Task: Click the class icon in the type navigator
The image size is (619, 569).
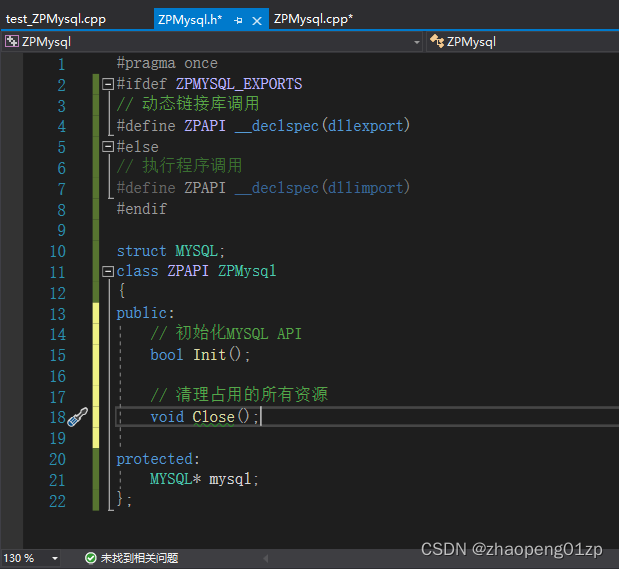Action: (437, 41)
